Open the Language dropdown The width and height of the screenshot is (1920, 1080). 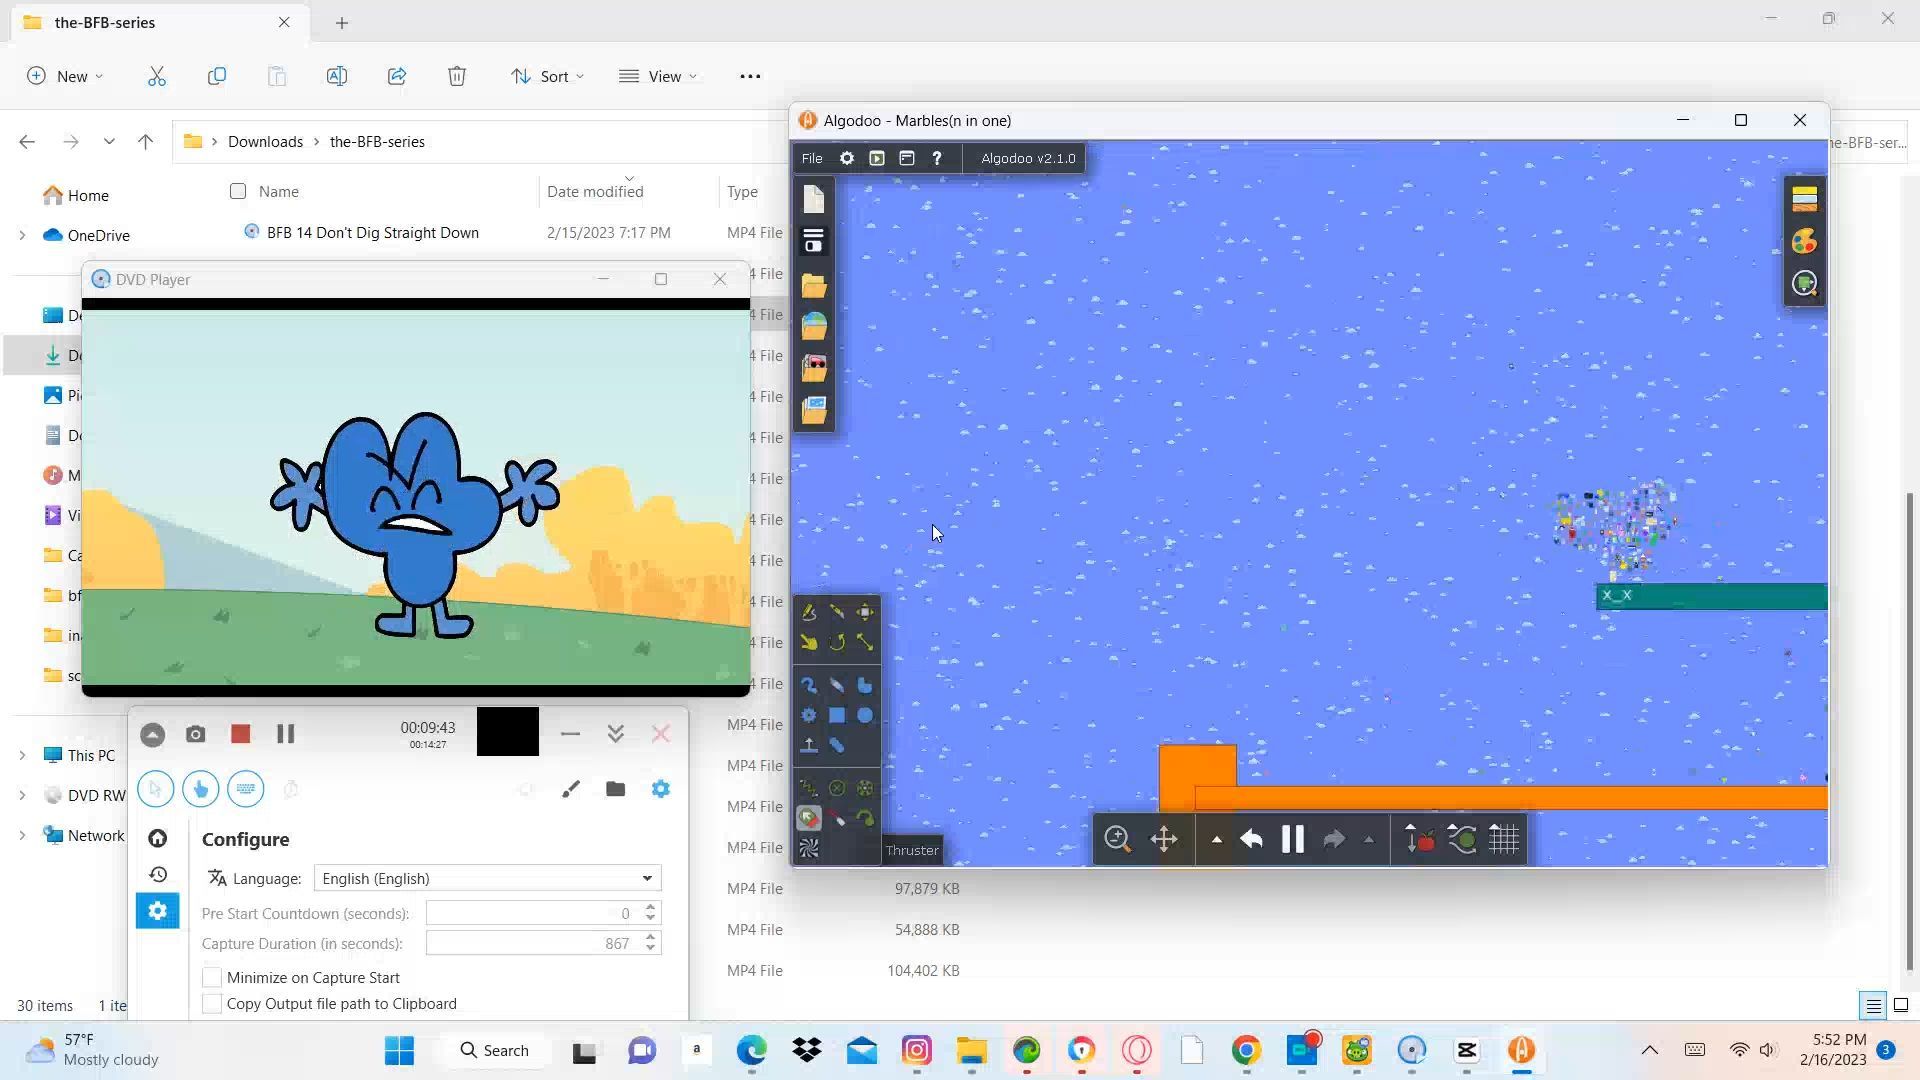click(487, 878)
